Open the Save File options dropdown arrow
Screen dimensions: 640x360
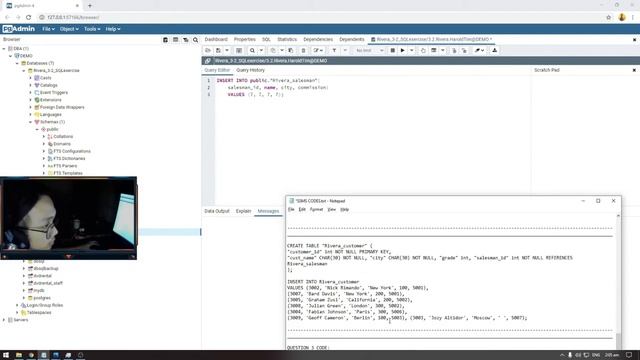coord(227,50)
